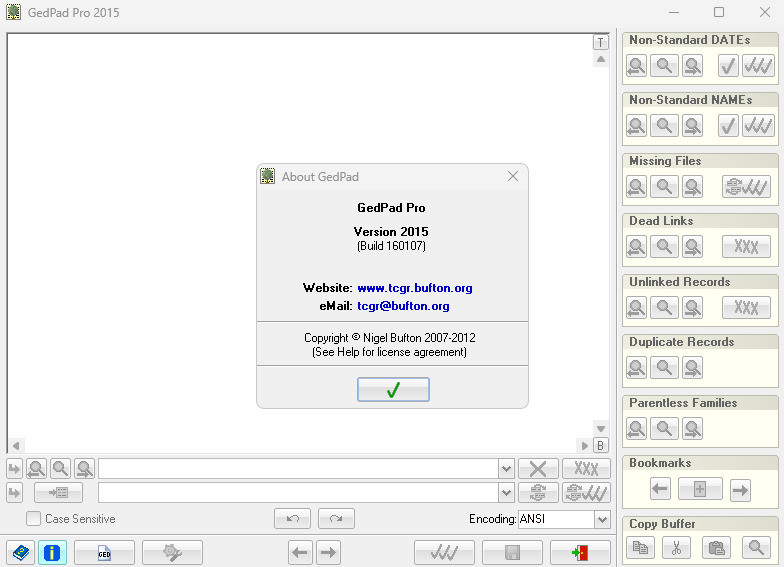Redo the last edit
Screen dimensions: 784x567
click(x=336, y=518)
